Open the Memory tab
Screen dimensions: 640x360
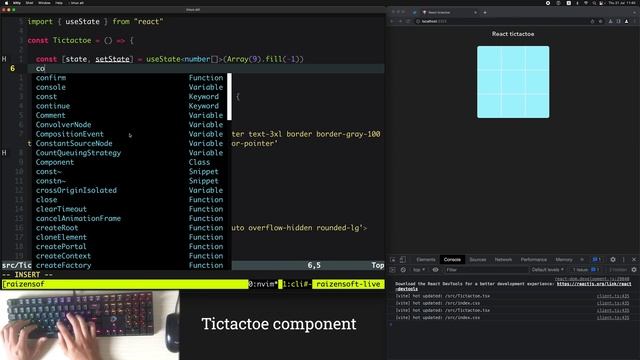564,260
